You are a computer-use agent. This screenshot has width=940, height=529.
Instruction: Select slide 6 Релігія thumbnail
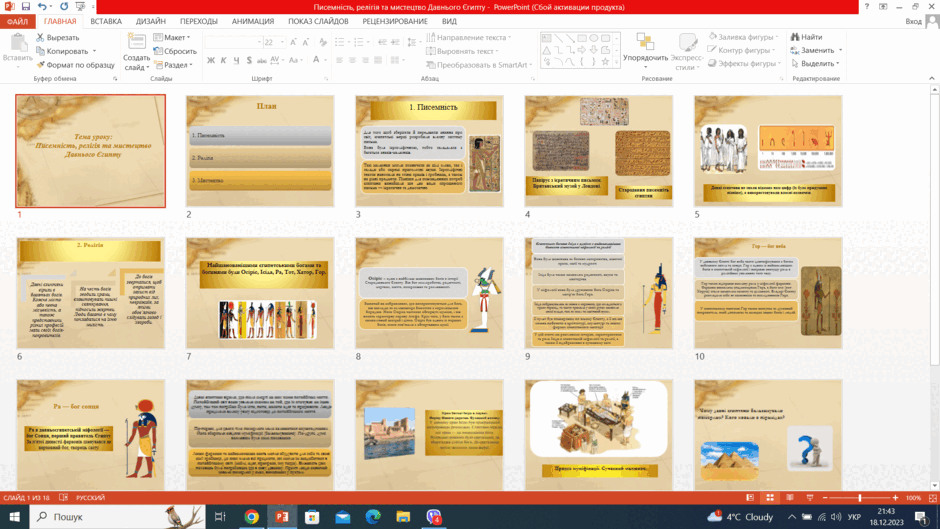point(91,293)
